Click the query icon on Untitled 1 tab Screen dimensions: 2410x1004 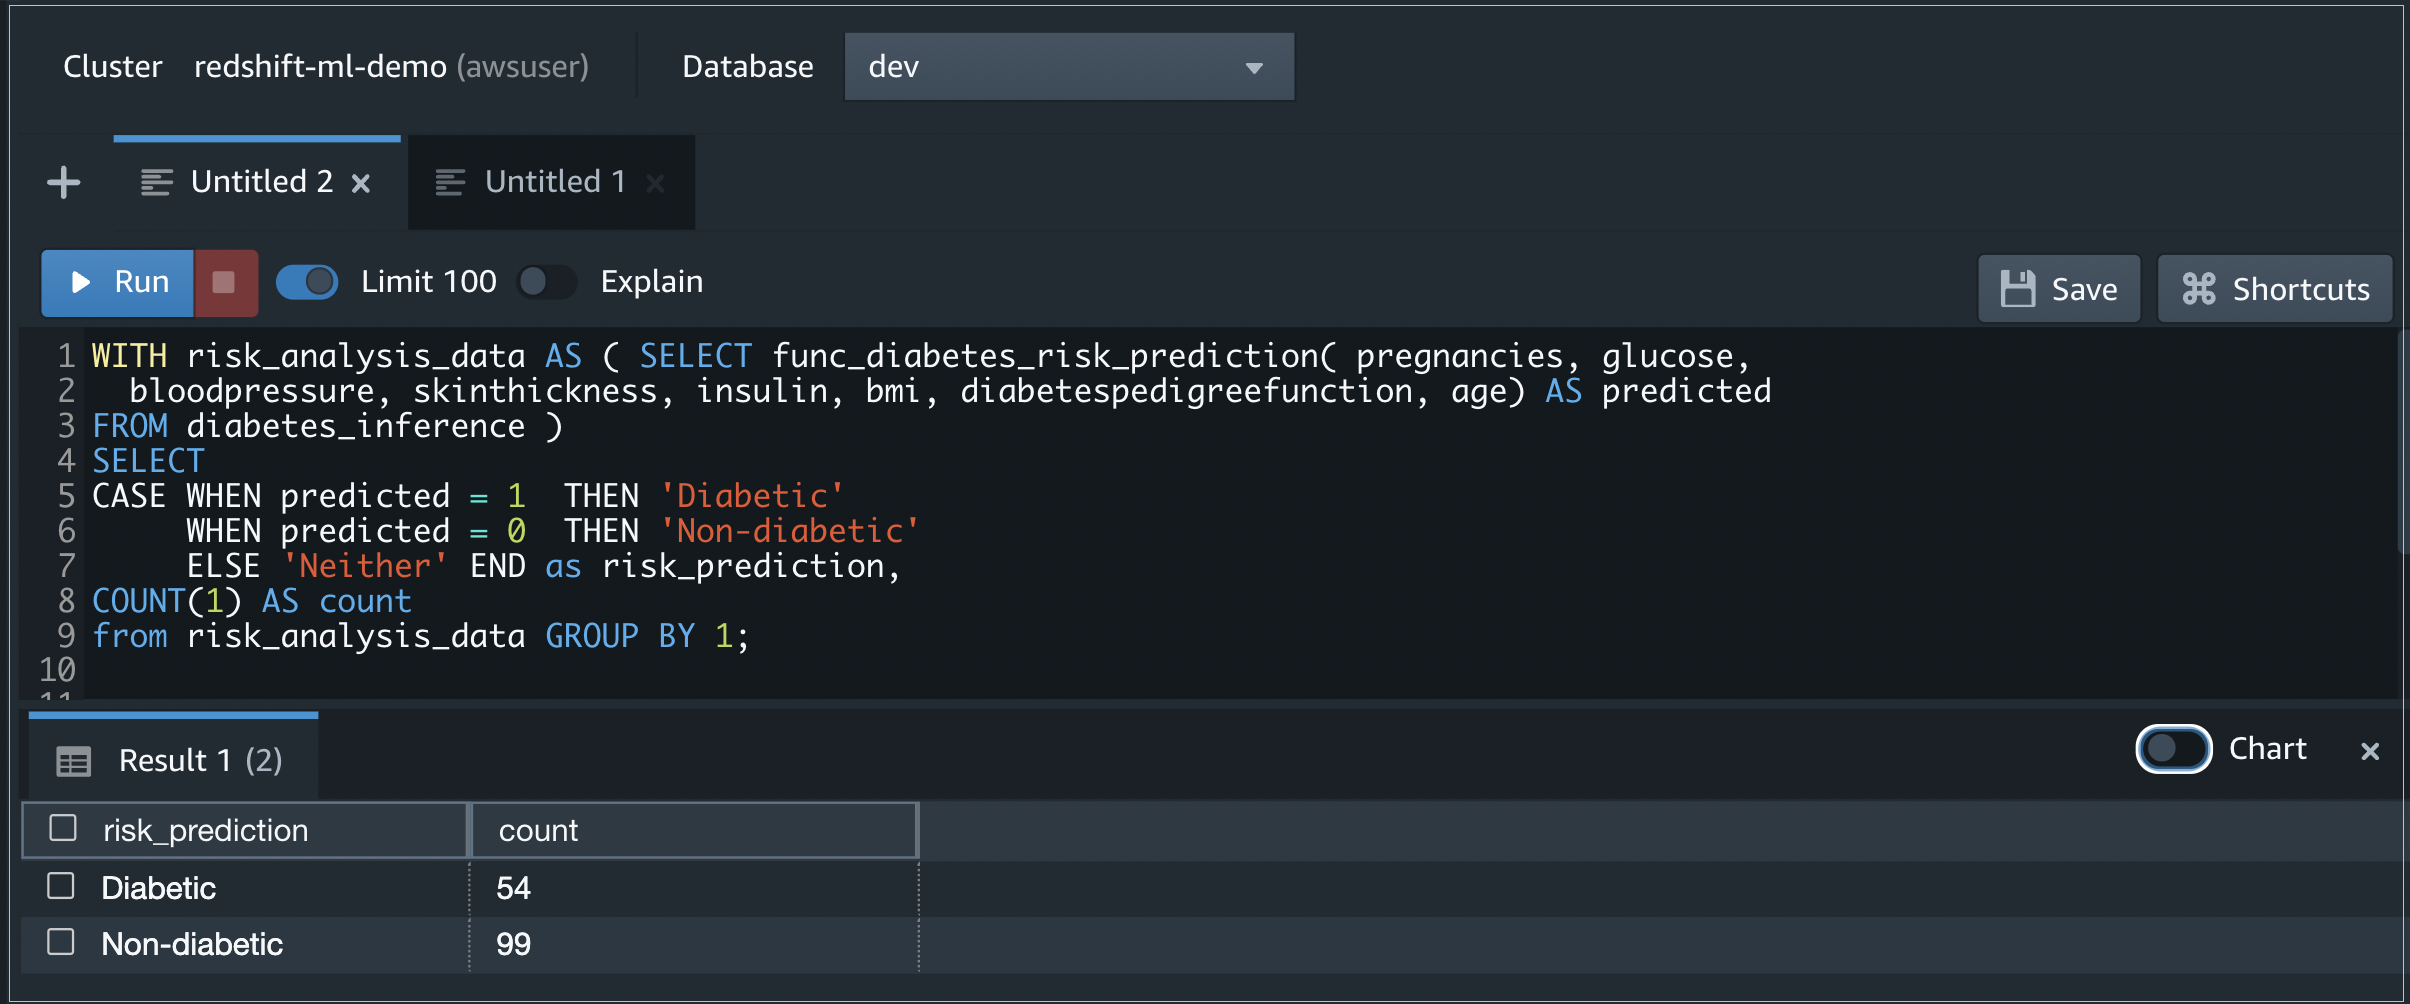tap(450, 181)
